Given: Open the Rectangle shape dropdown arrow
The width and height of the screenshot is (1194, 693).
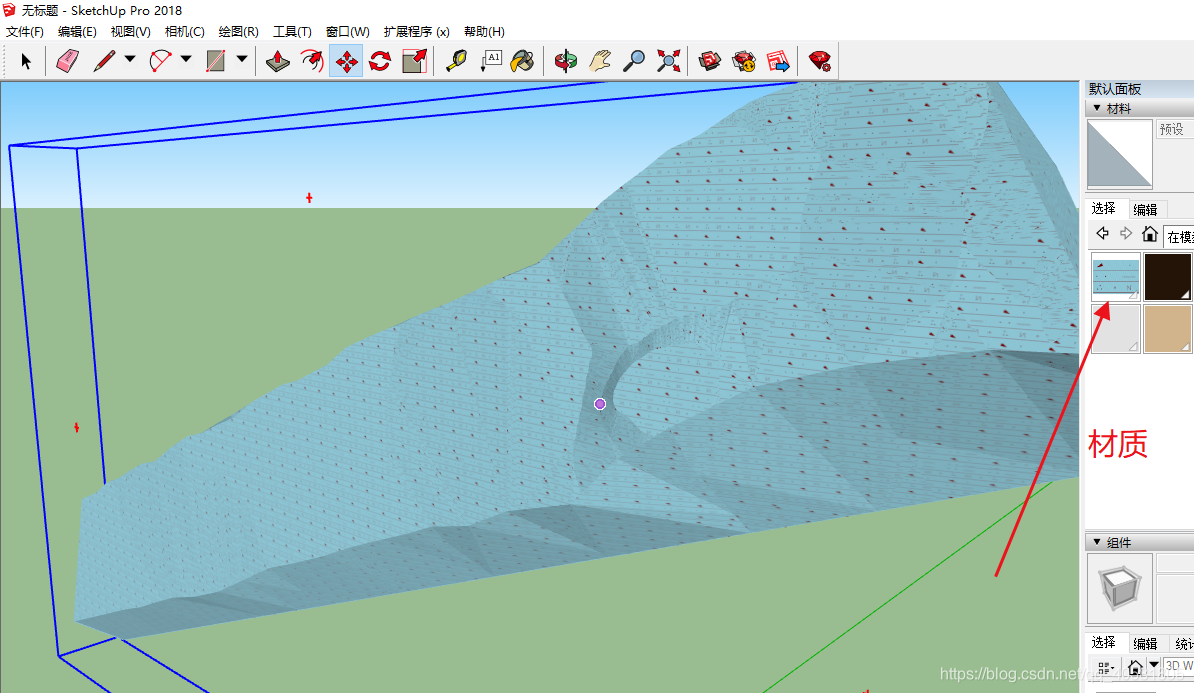Looking at the screenshot, I should click(242, 59).
